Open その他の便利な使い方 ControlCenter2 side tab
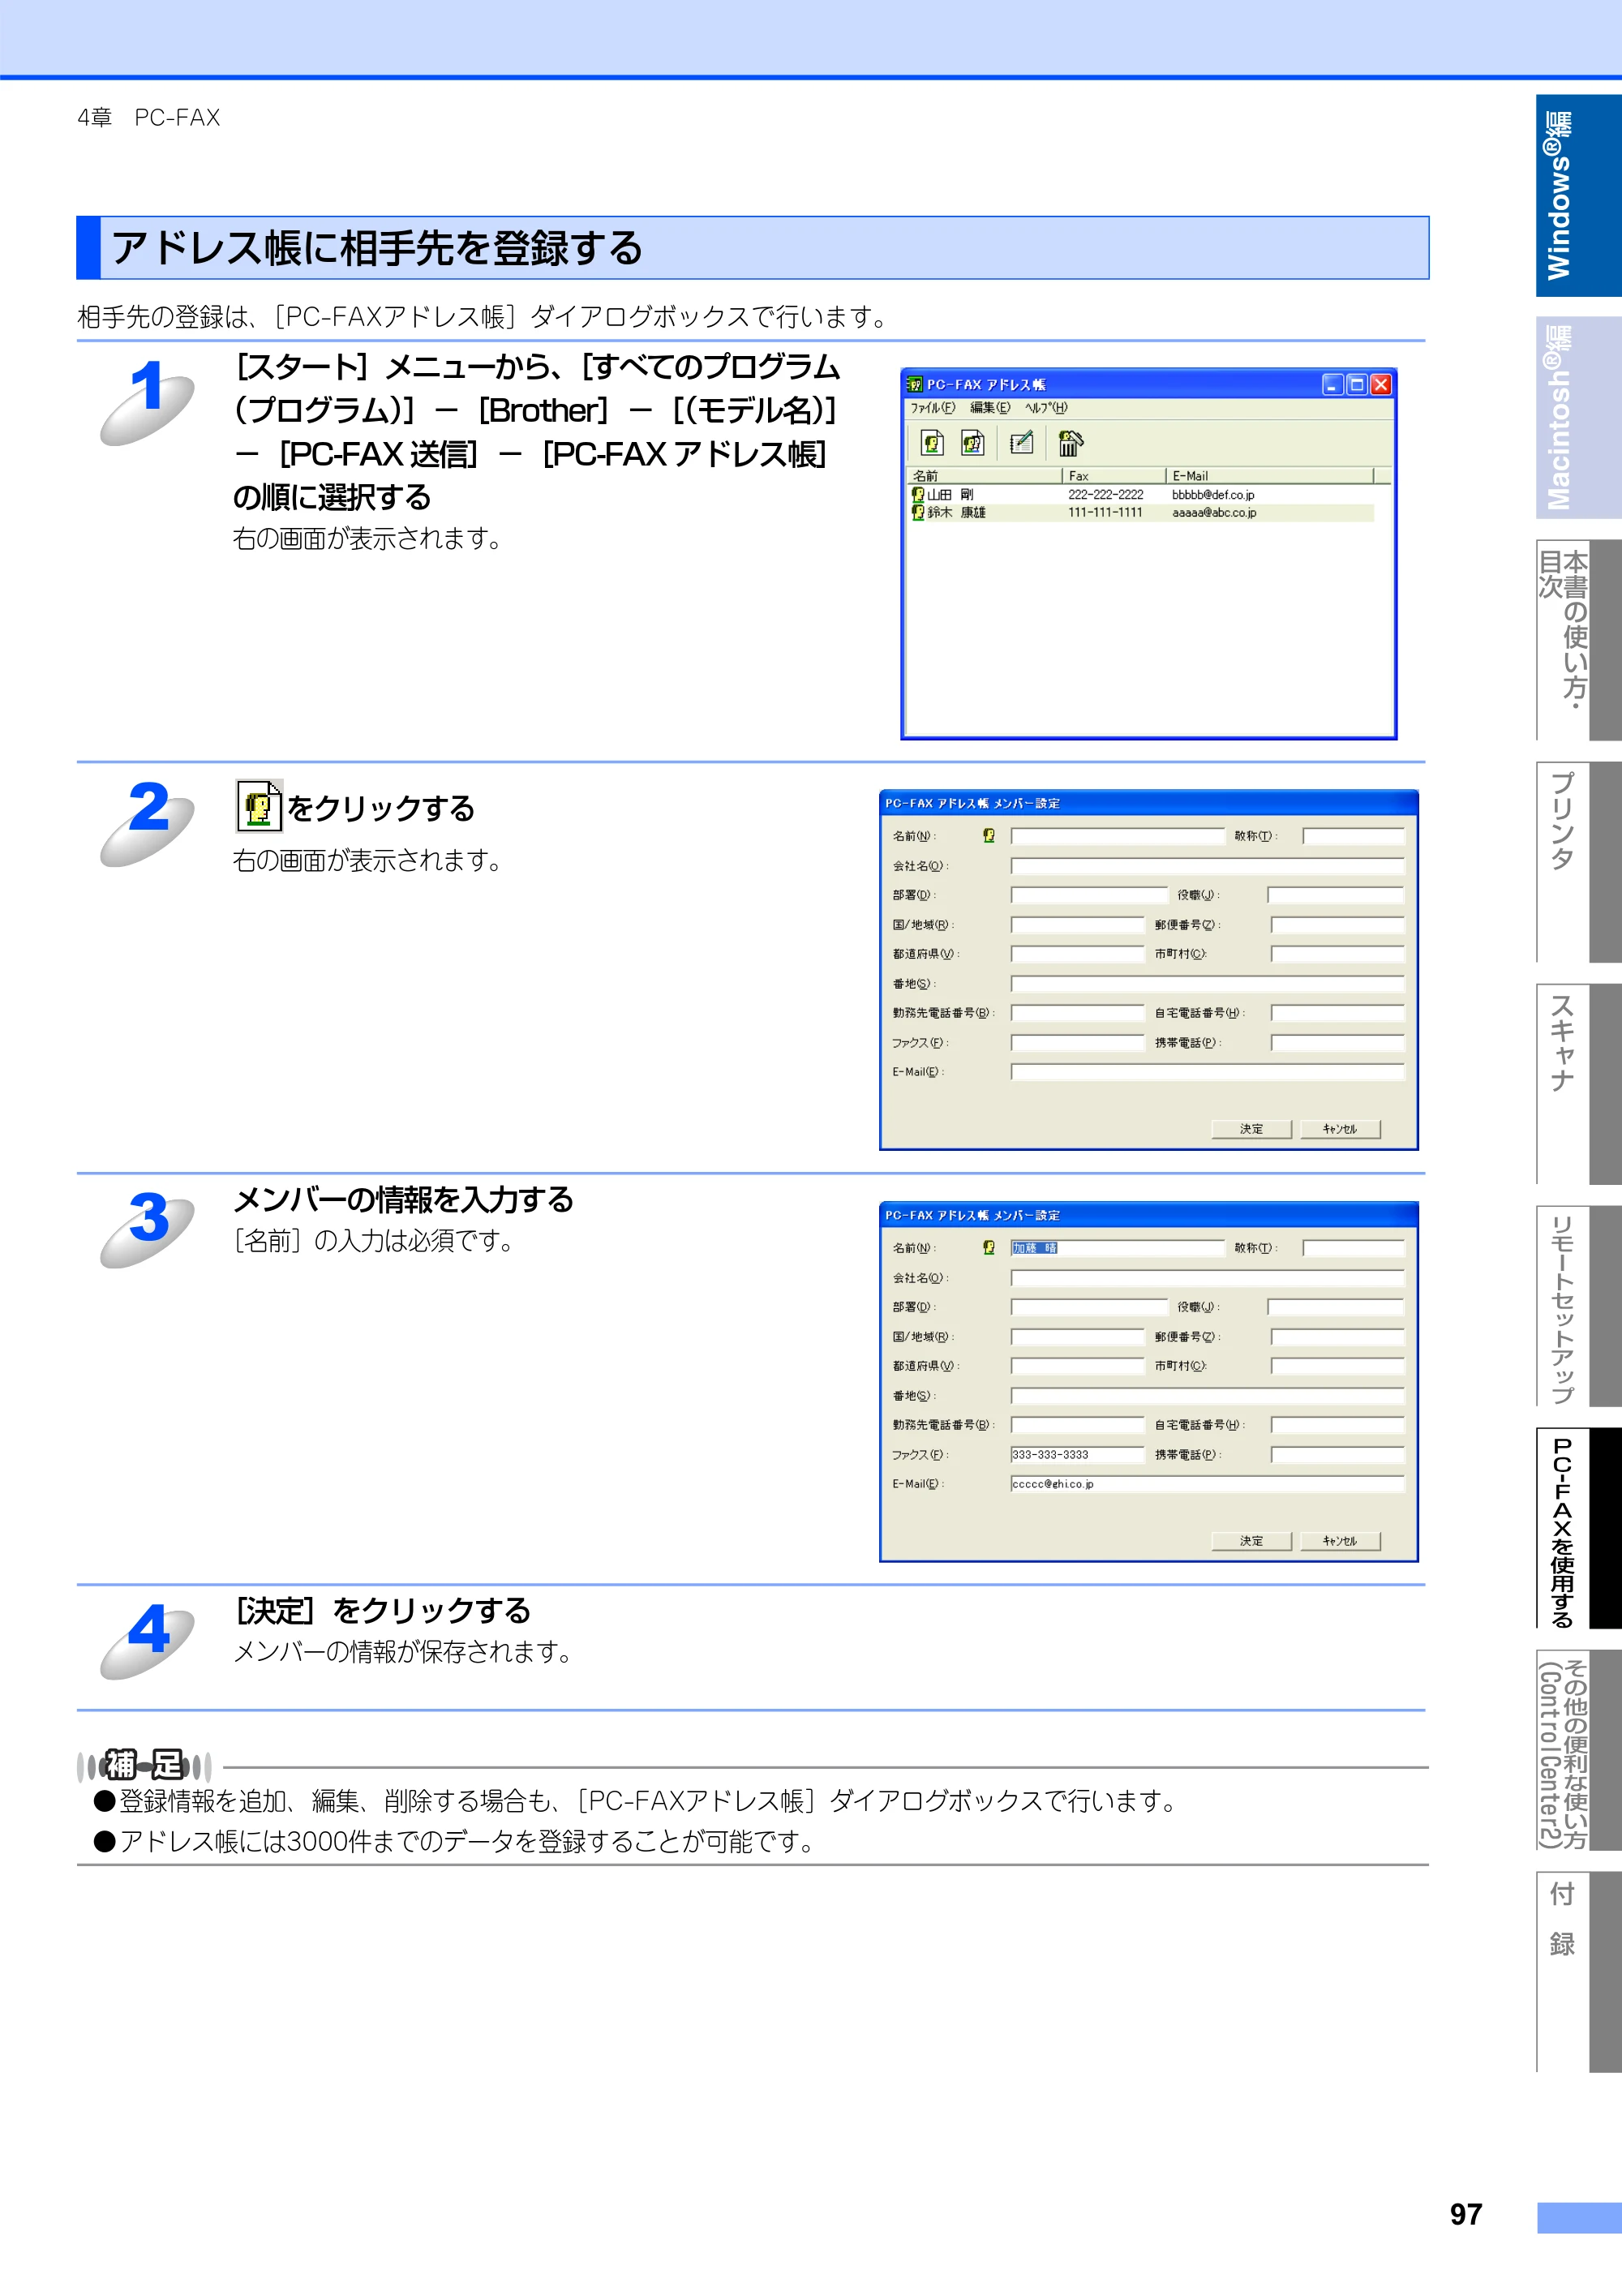 1578,1750
